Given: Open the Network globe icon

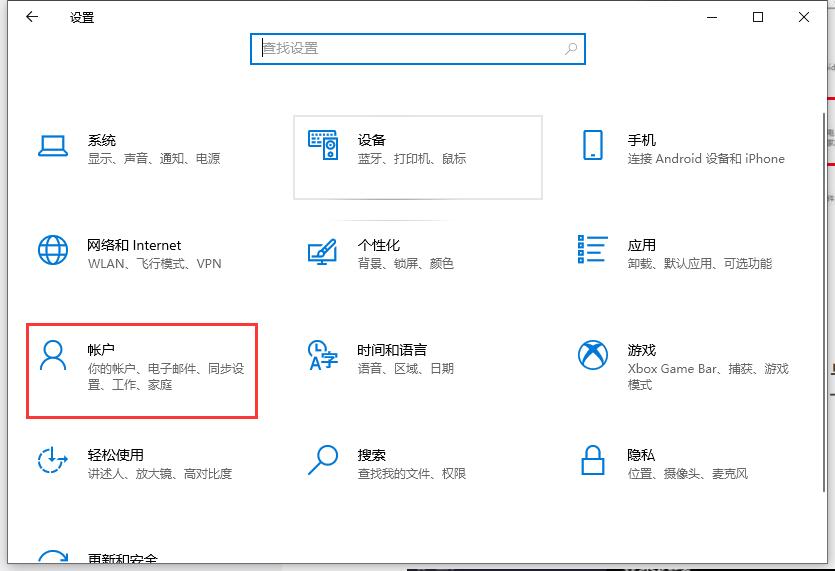Looking at the screenshot, I should click(53, 250).
